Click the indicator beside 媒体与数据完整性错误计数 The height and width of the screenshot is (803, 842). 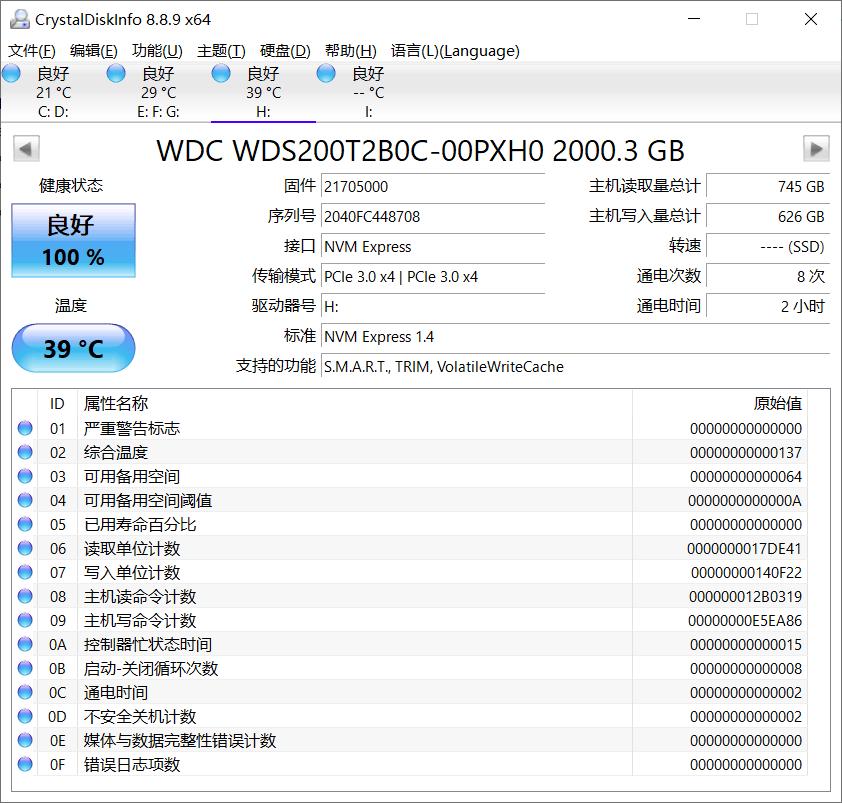pos(27,740)
